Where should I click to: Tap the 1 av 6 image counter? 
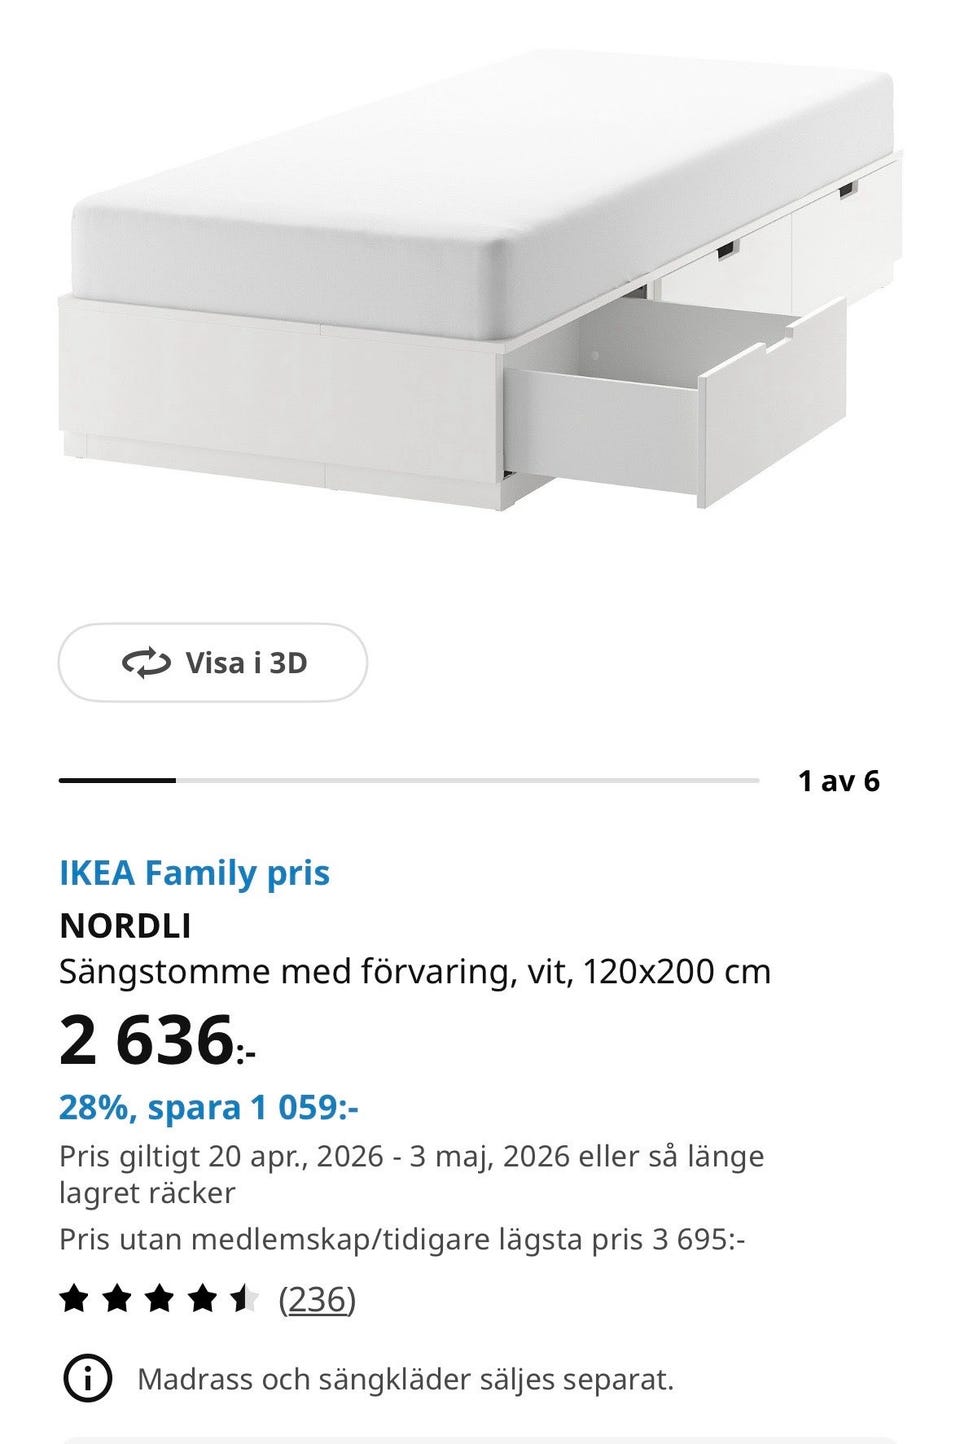(839, 781)
